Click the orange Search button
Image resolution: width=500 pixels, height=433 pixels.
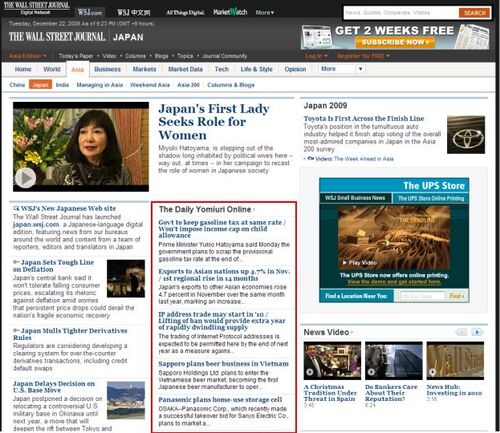474,13
